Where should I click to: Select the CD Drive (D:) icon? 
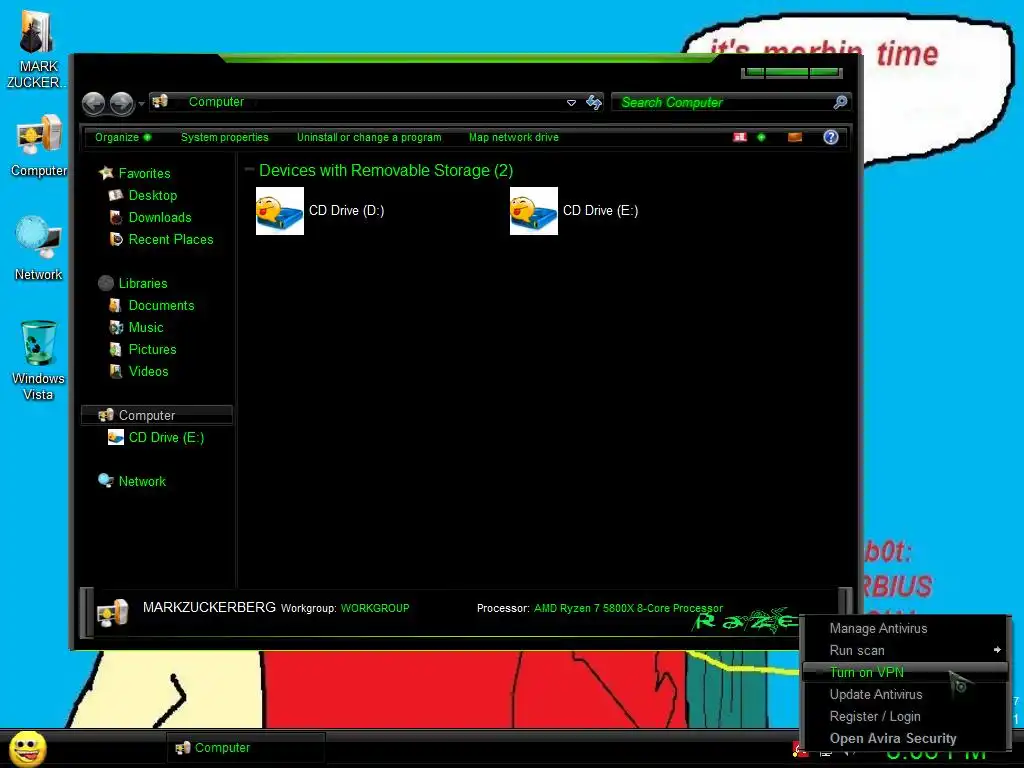(x=280, y=211)
